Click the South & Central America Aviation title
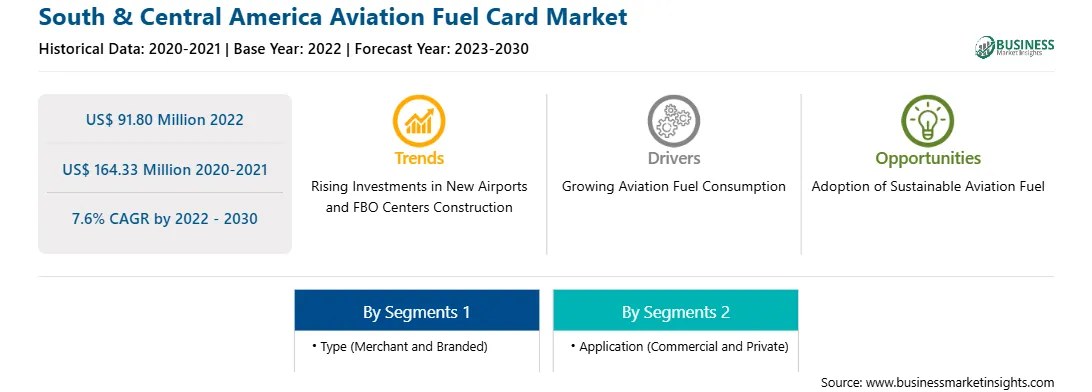 click(333, 16)
